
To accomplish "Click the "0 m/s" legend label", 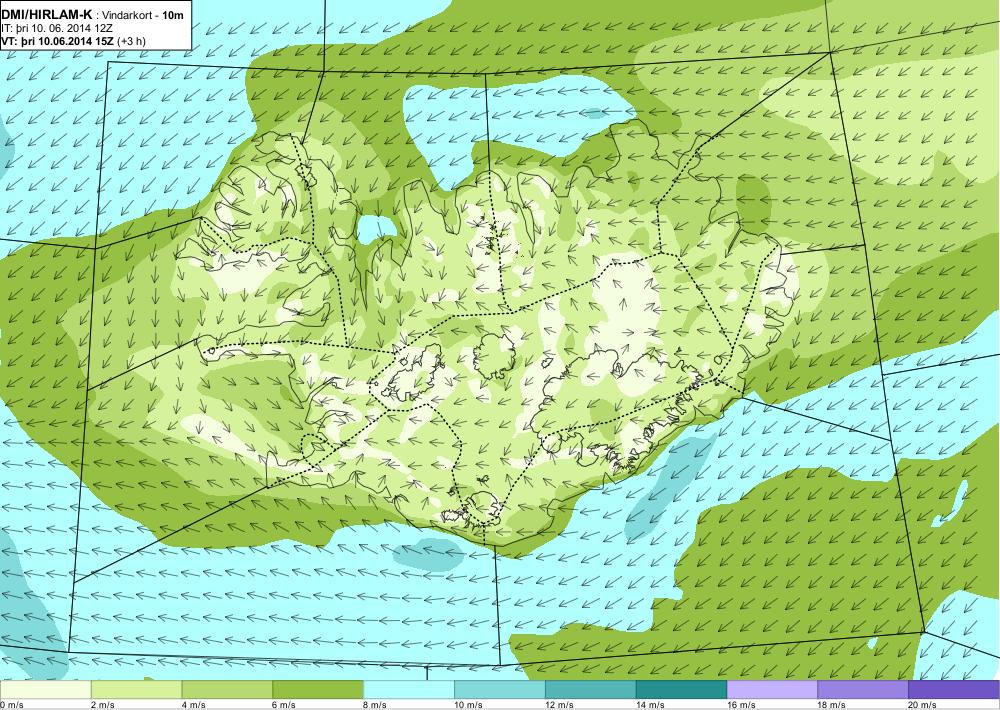I will click(12, 705).
